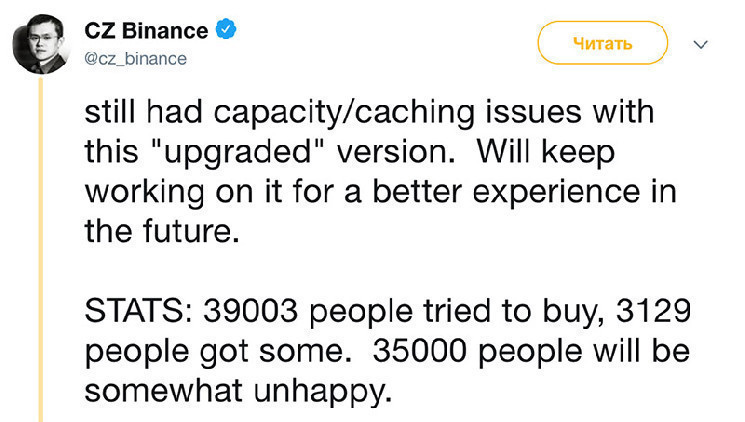Click the words 'Will keep' in the tweet

point(546,153)
